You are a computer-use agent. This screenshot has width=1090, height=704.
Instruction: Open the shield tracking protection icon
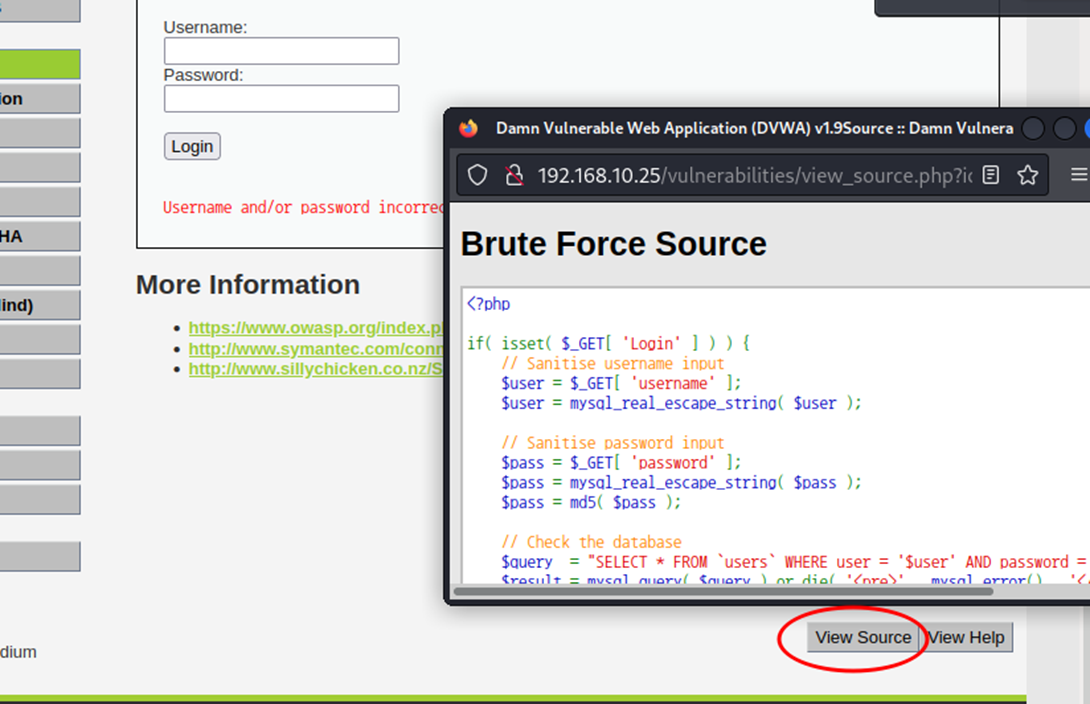(478, 175)
